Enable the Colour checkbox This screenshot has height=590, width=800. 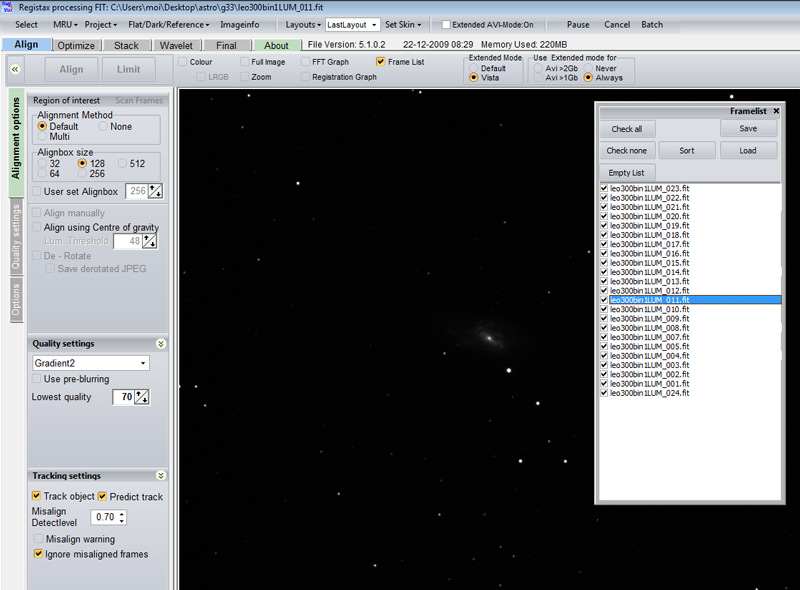[x=183, y=62]
